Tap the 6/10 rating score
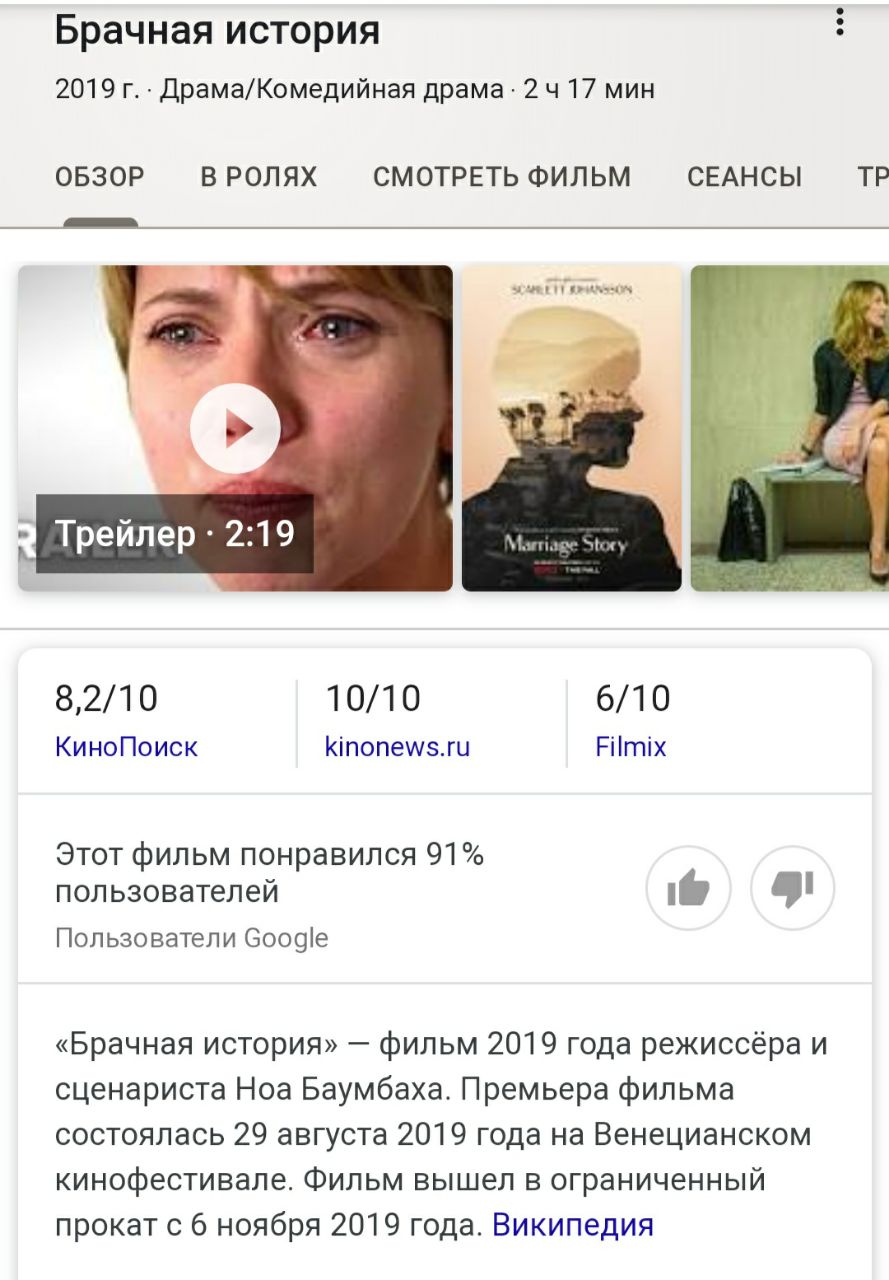Image resolution: width=889 pixels, height=1280 pixels. click(x=633, y=698)
